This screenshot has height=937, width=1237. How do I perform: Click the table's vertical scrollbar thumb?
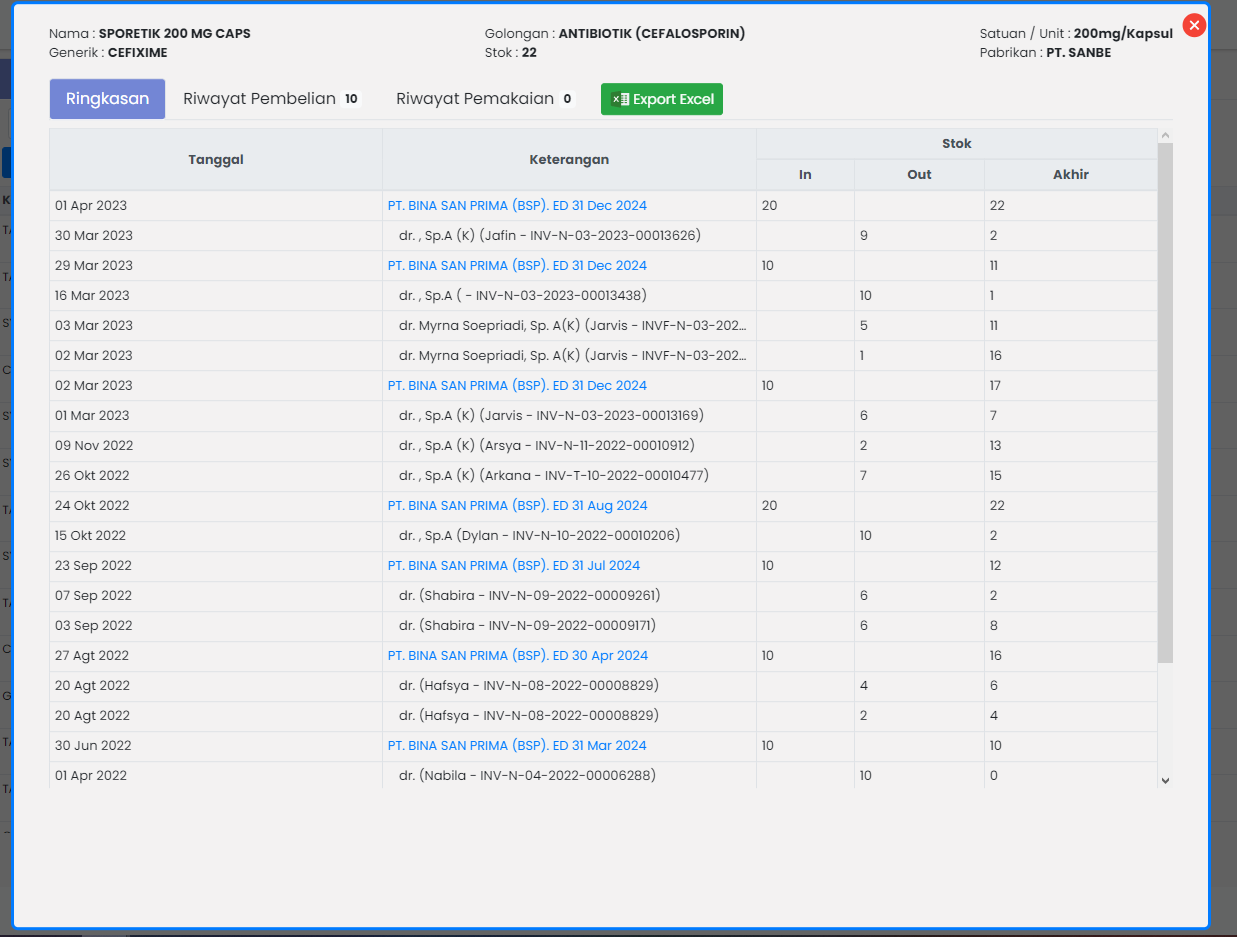1165,400
